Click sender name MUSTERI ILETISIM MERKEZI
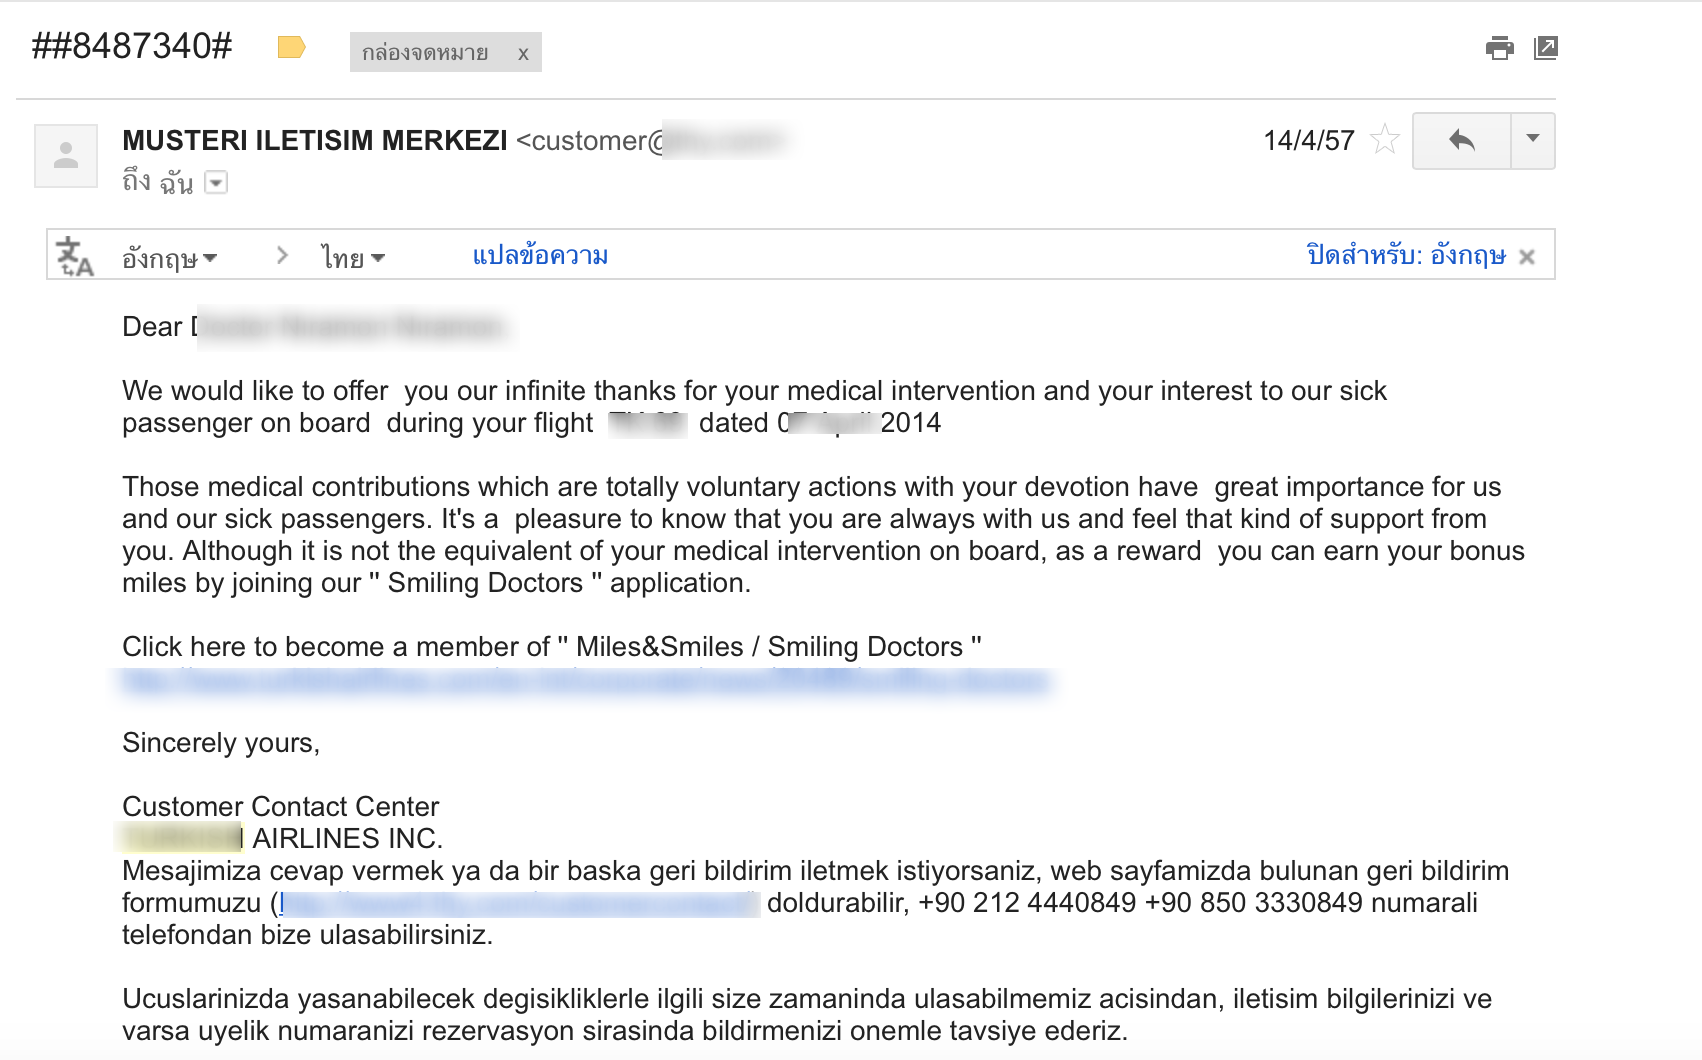The width and height of the screenshot is (1702, 1060). [315, 141]
